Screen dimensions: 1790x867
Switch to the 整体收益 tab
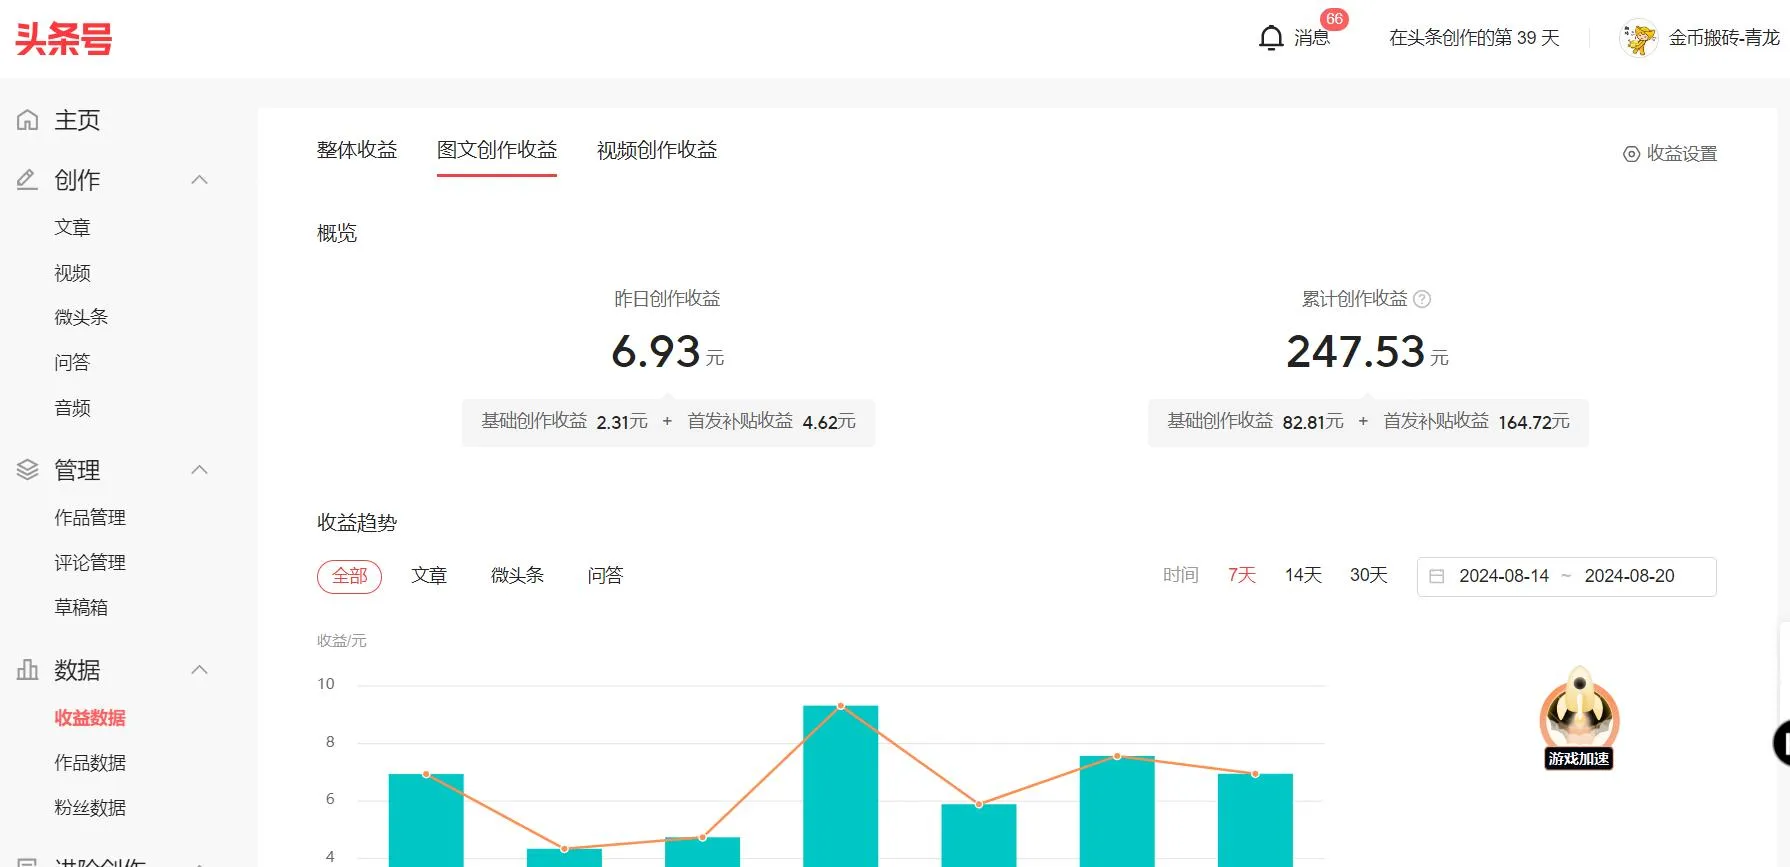[357, 150]
